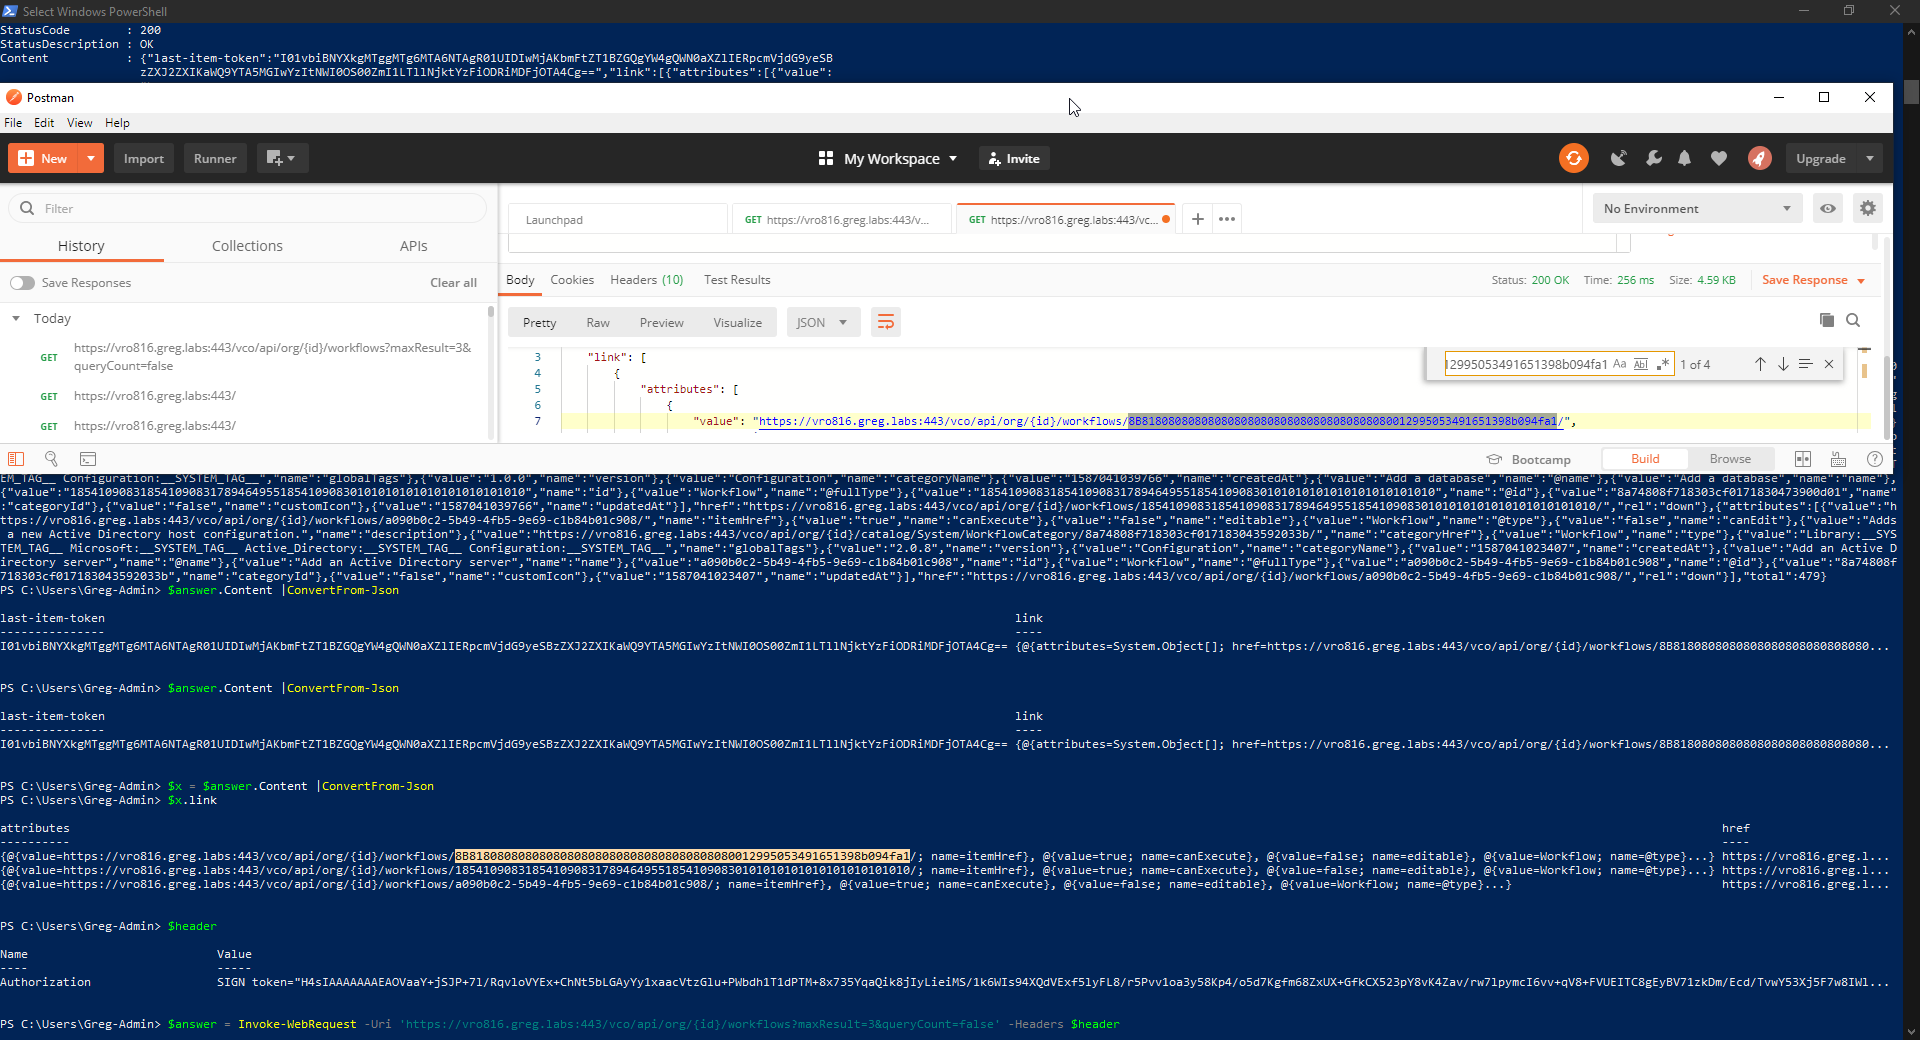Click the Import button
This screenshot has height=1040, width=1920.
click(144, 158)
